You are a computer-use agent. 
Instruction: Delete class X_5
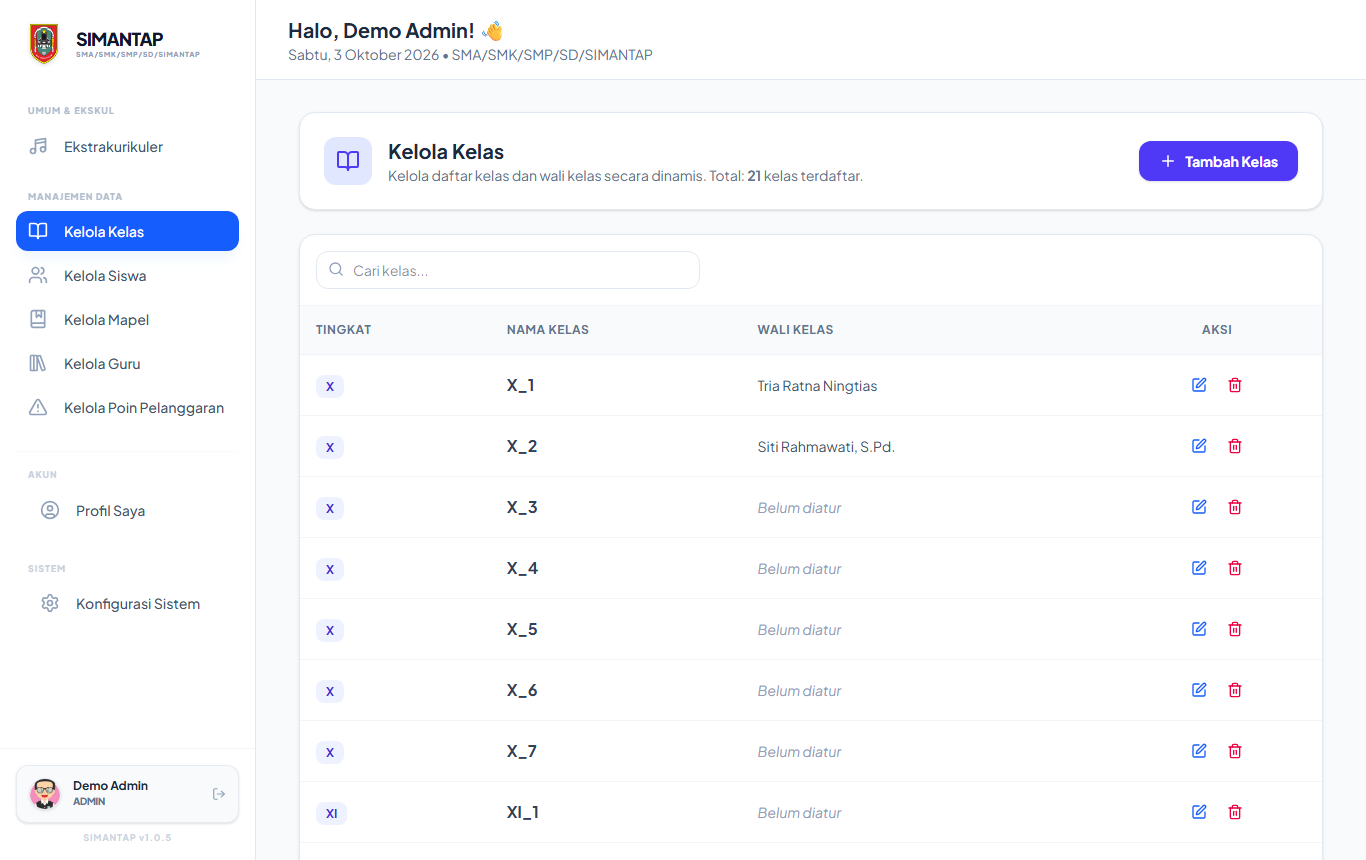point(1235,629)
